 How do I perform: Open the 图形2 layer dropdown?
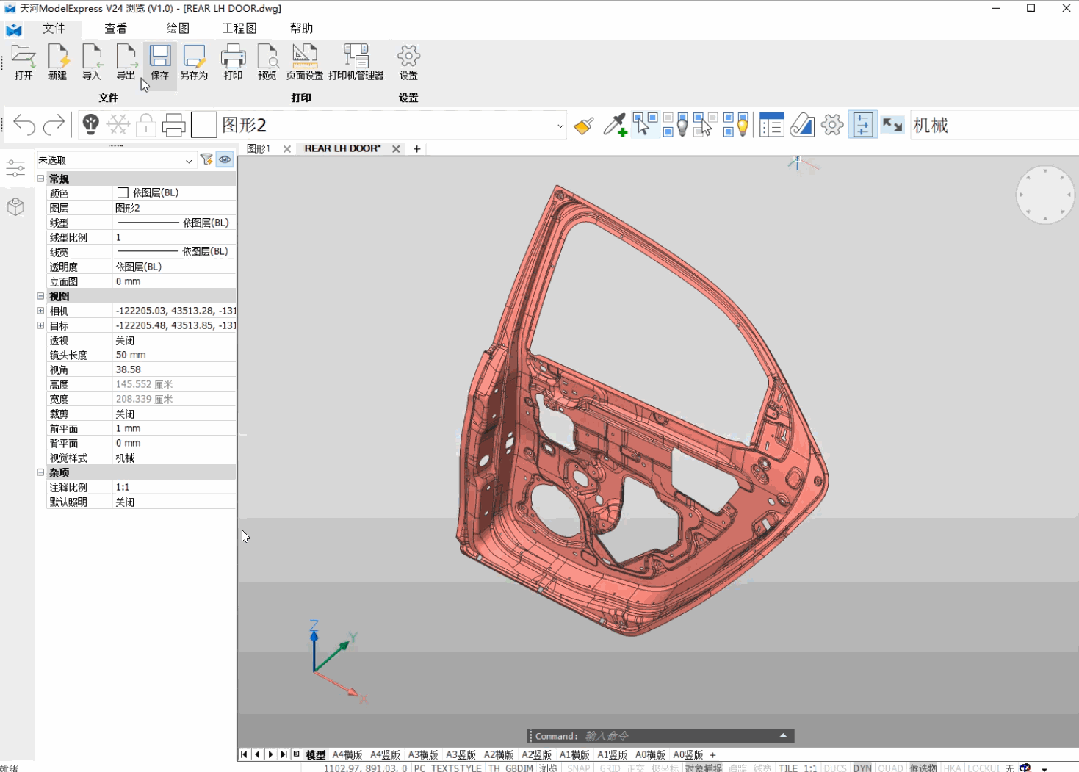point(560,126)
